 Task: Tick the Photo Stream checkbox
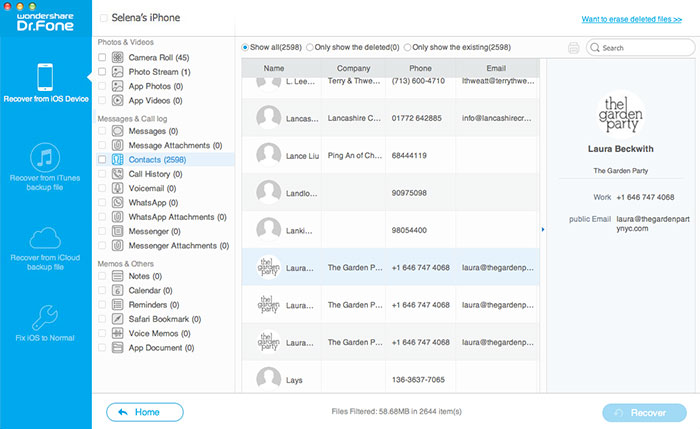(102, 71)
